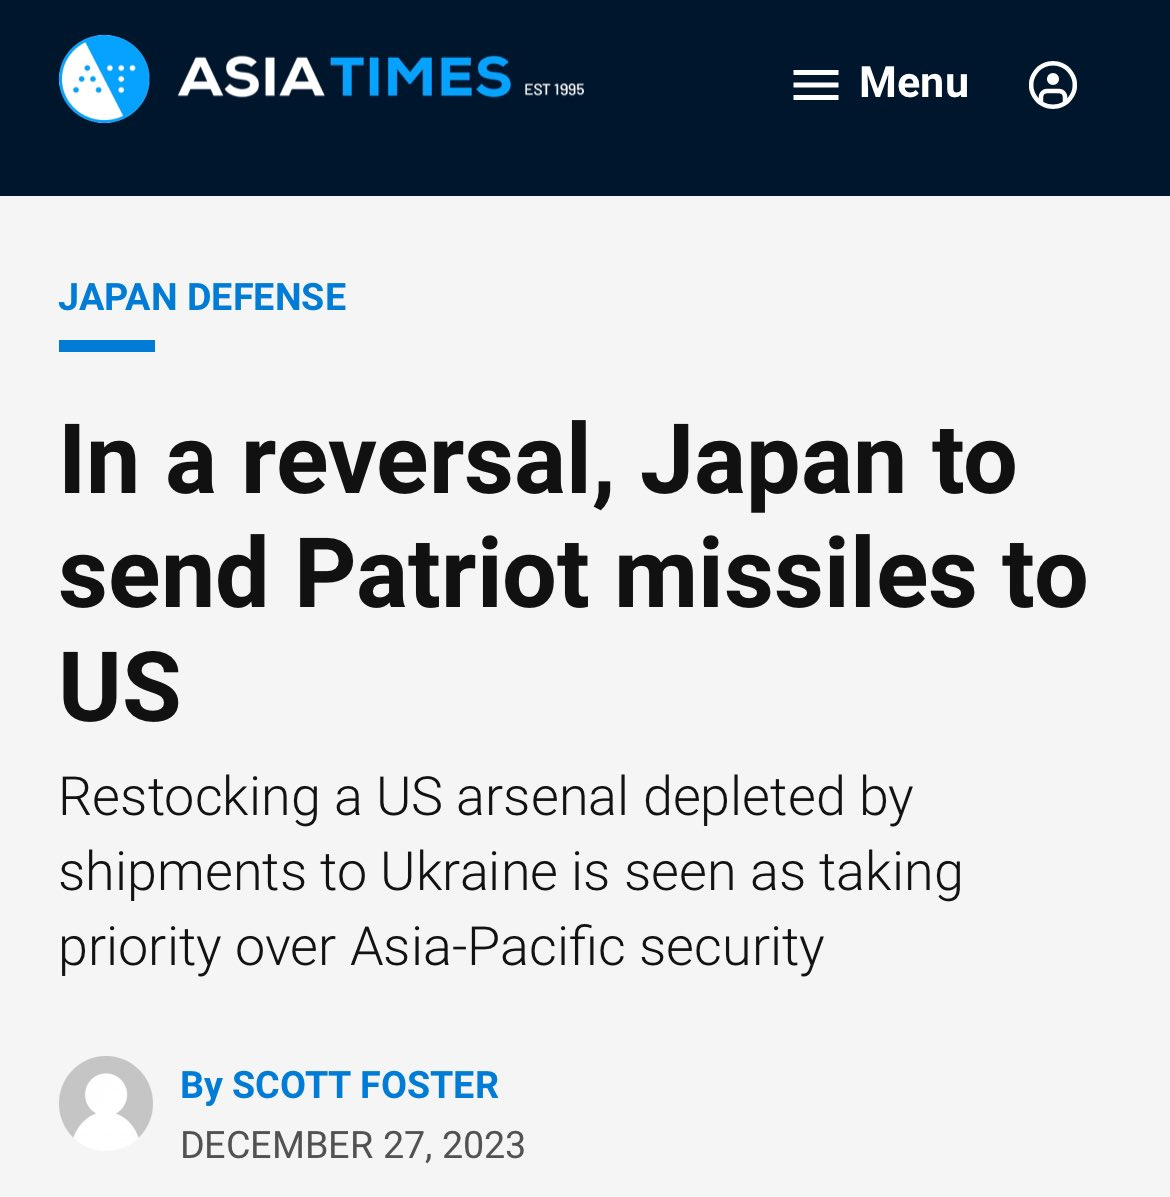Open the user account profile icon

(x=1052, y=84)
